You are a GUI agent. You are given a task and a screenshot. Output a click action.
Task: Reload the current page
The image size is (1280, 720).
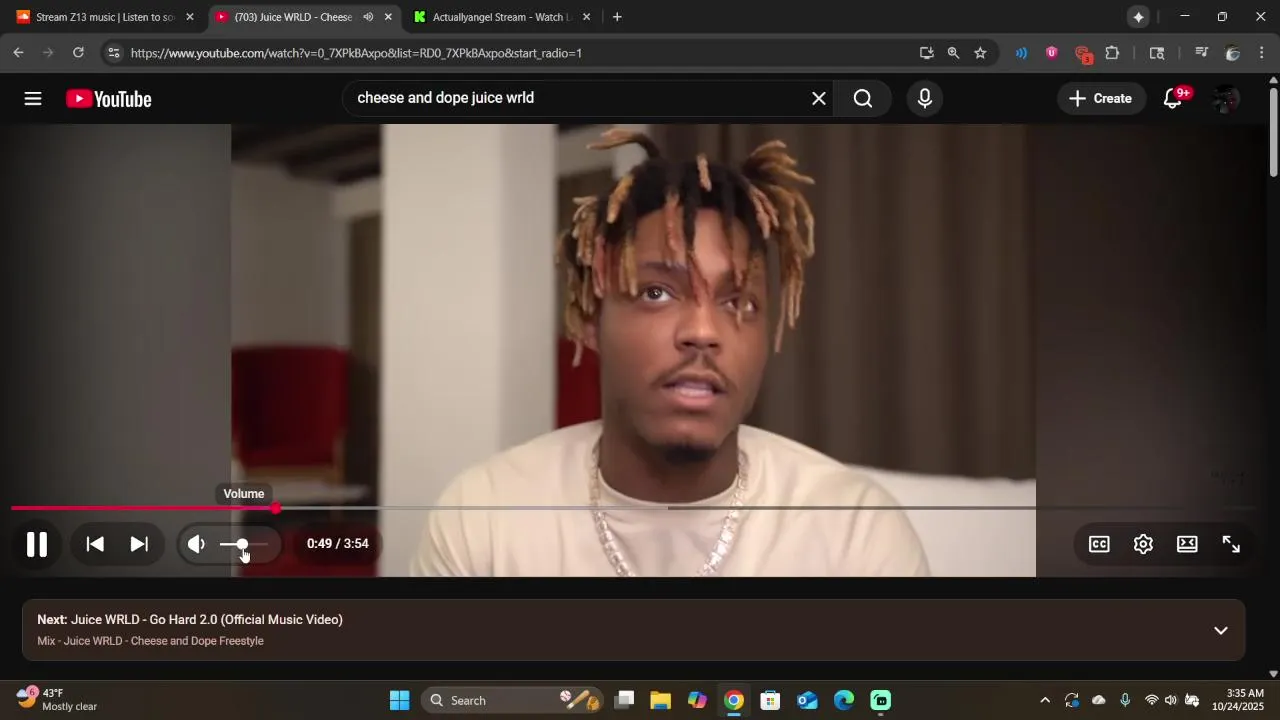click(x=78, y=53)
